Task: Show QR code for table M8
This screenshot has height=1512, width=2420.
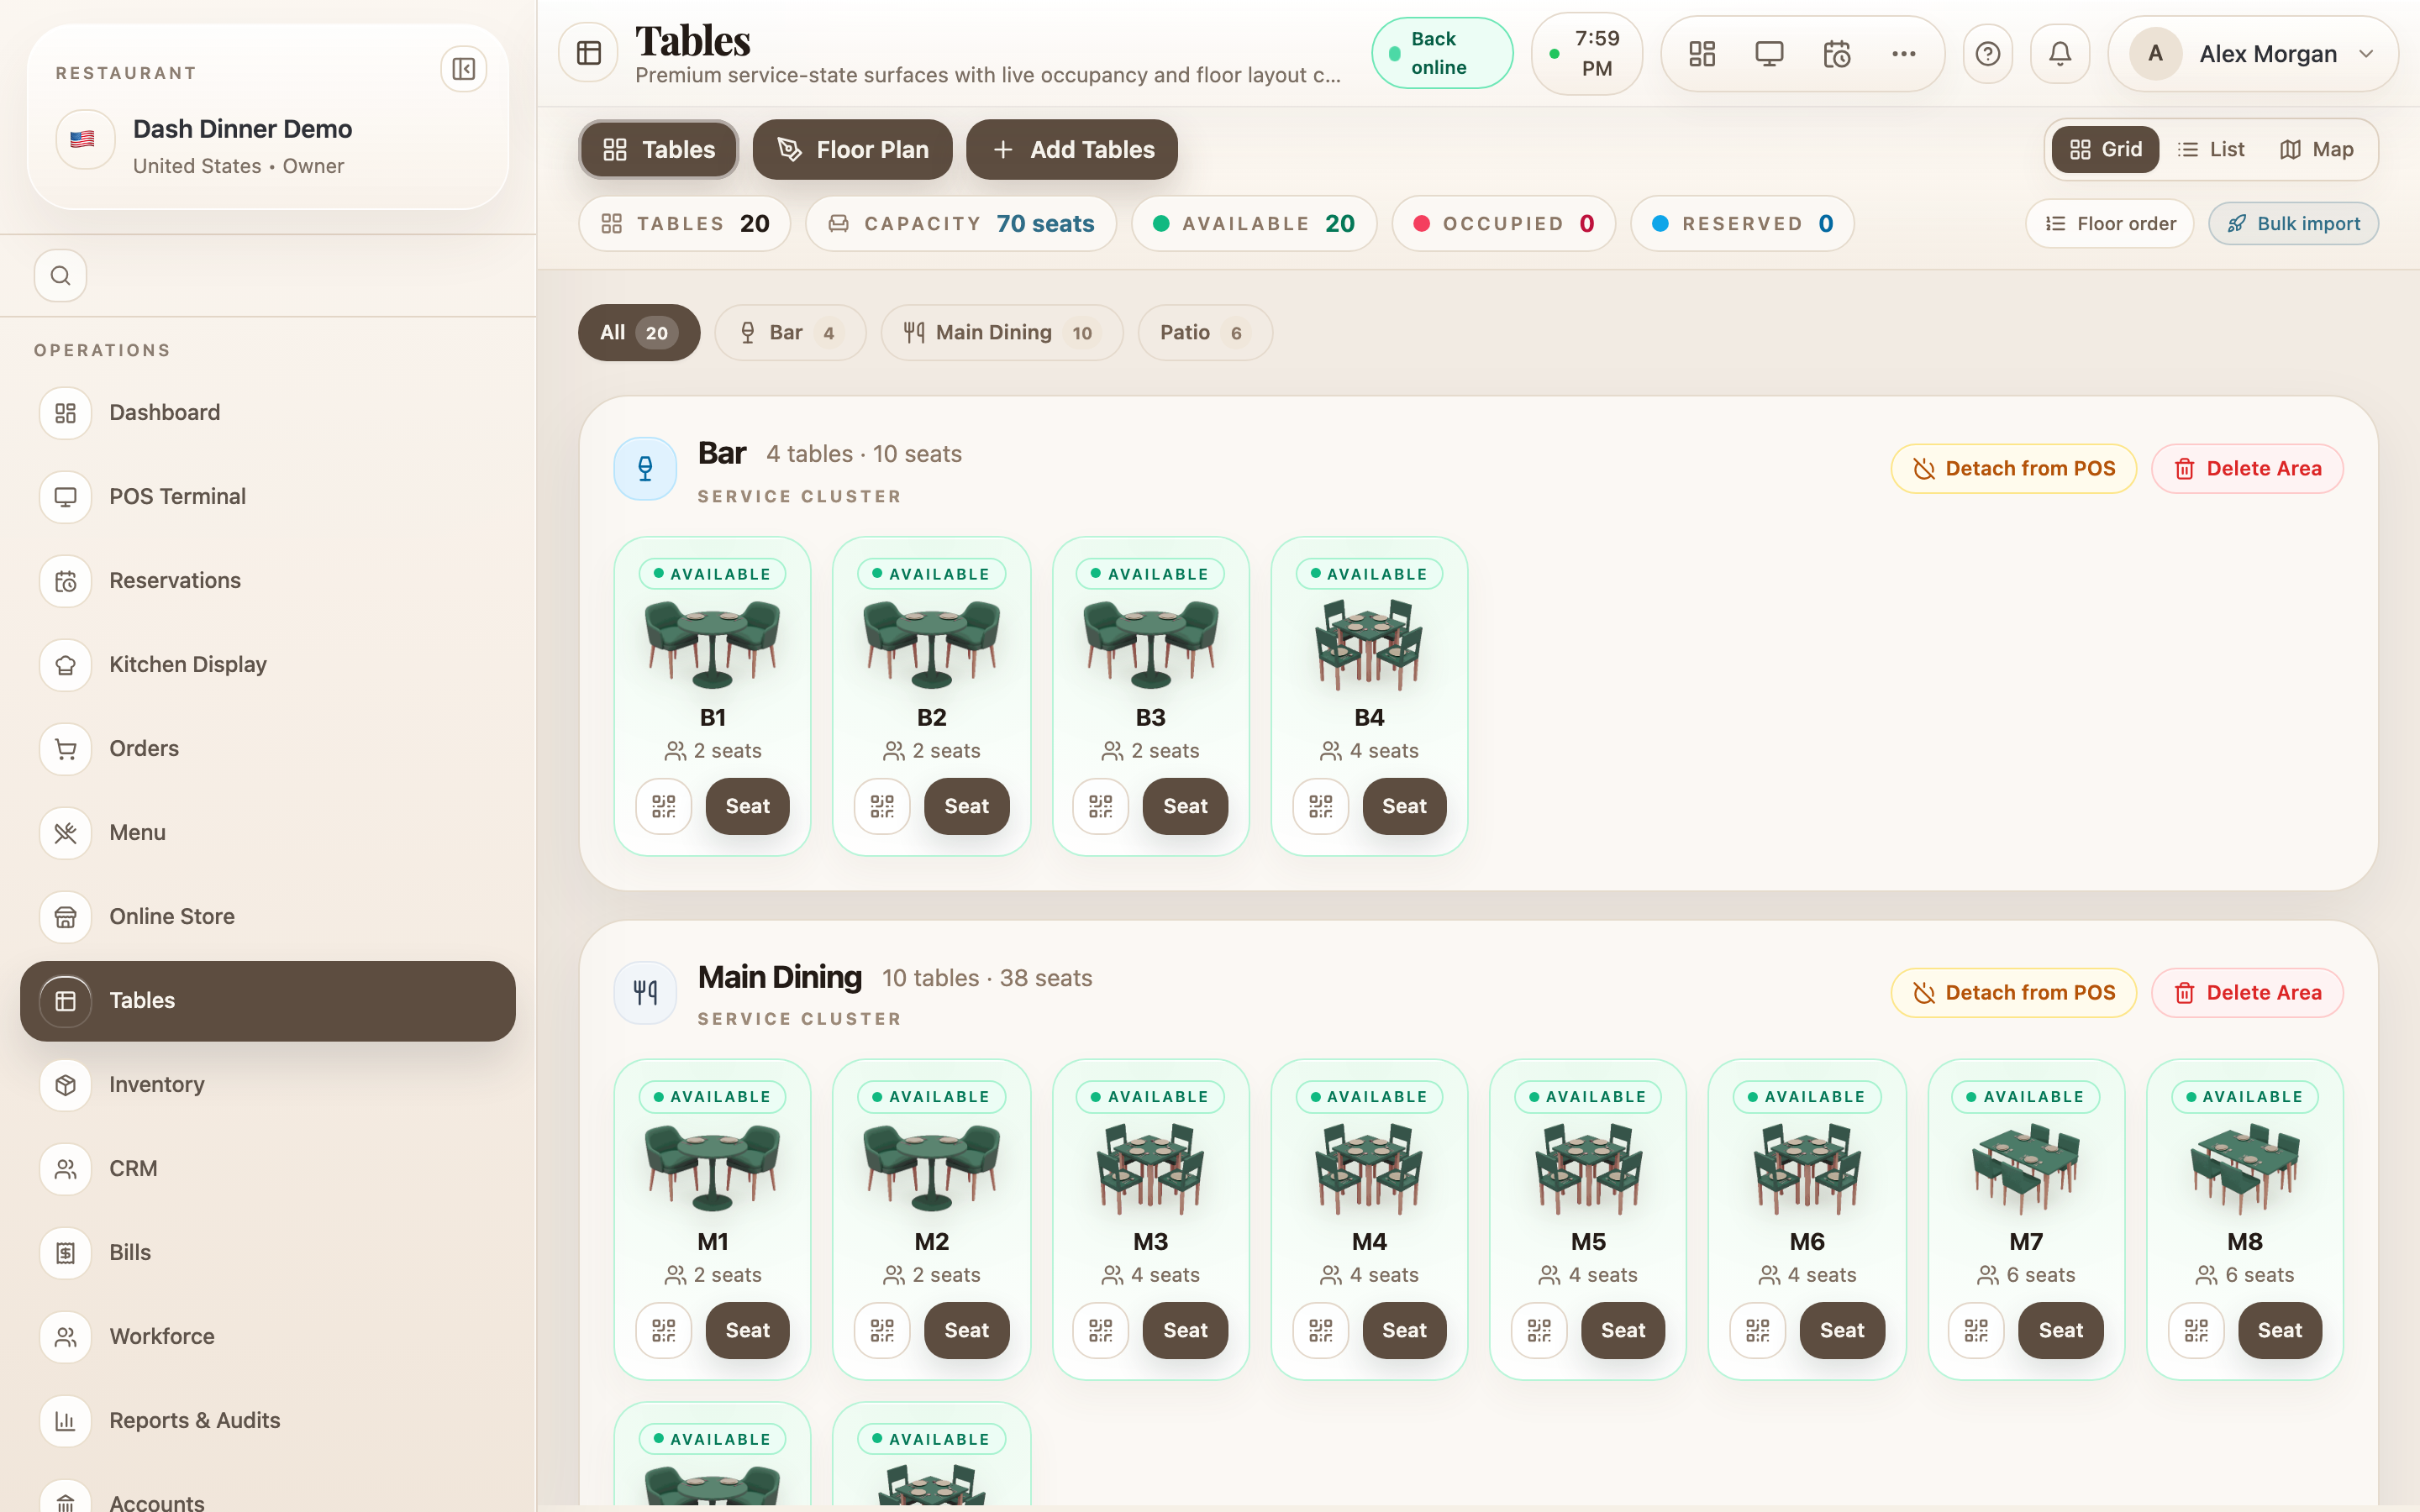Action: click(x=2196, y=1330)
